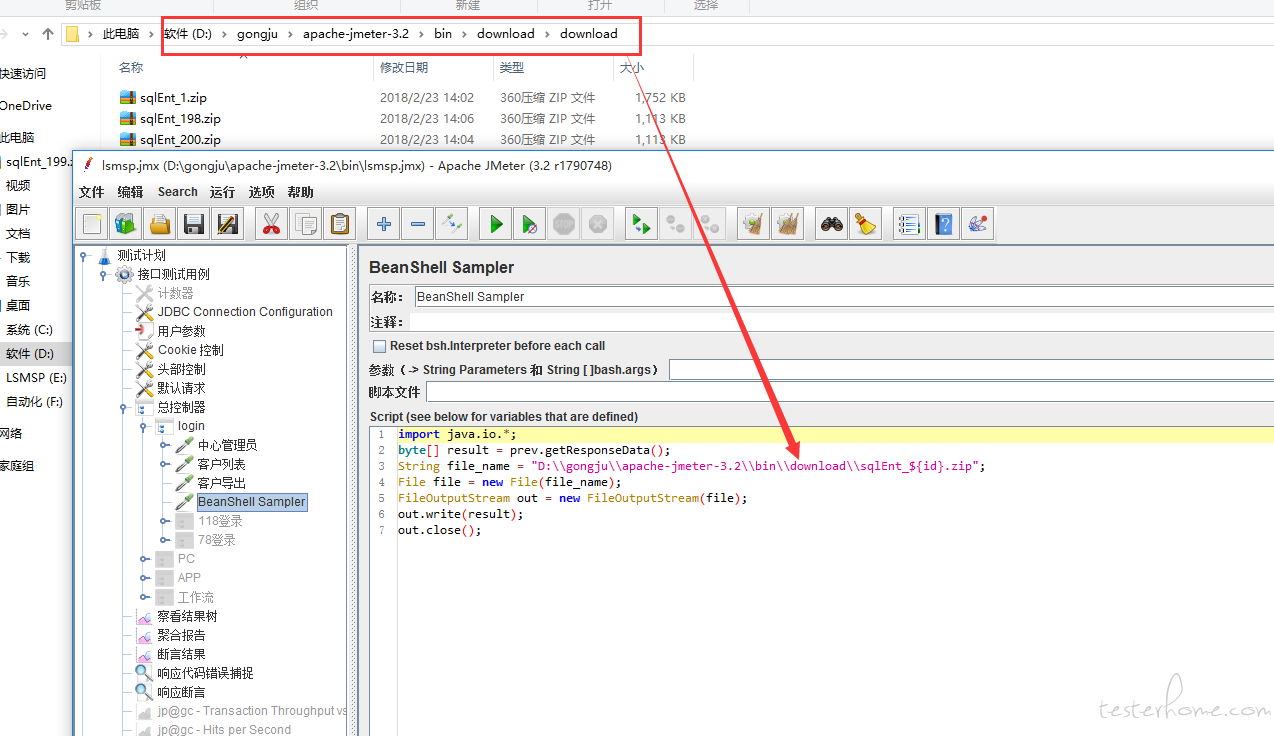Collapse all nodes with the minus icon
The height and width of the screenshot is (736, 1274).
click(418, 224)
